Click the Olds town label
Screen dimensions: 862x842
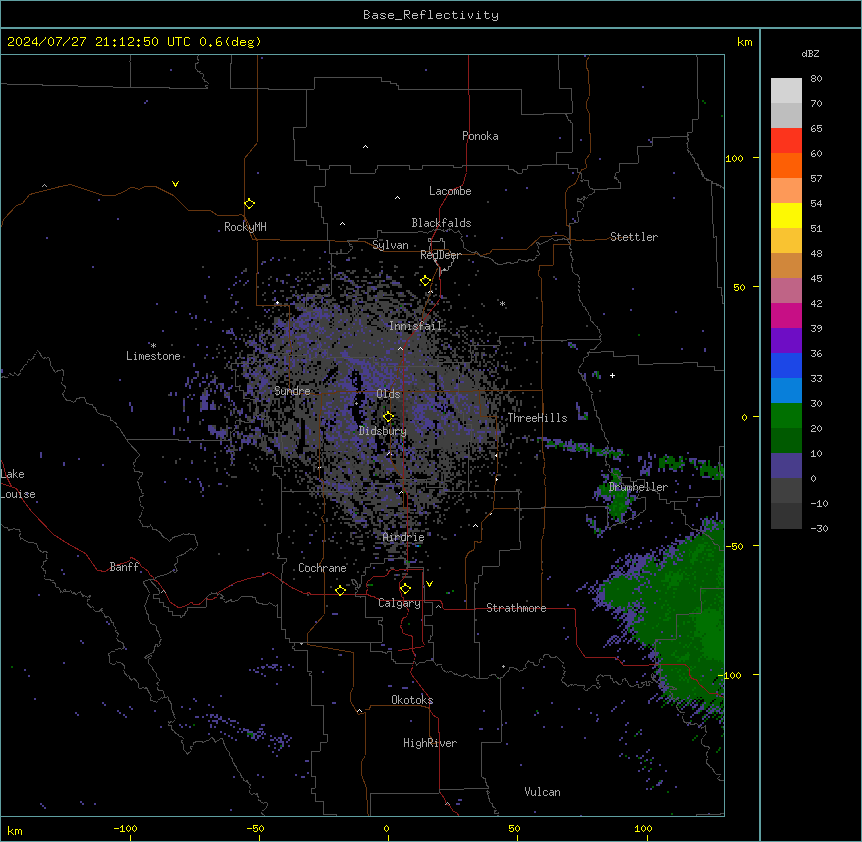point(388,394)
